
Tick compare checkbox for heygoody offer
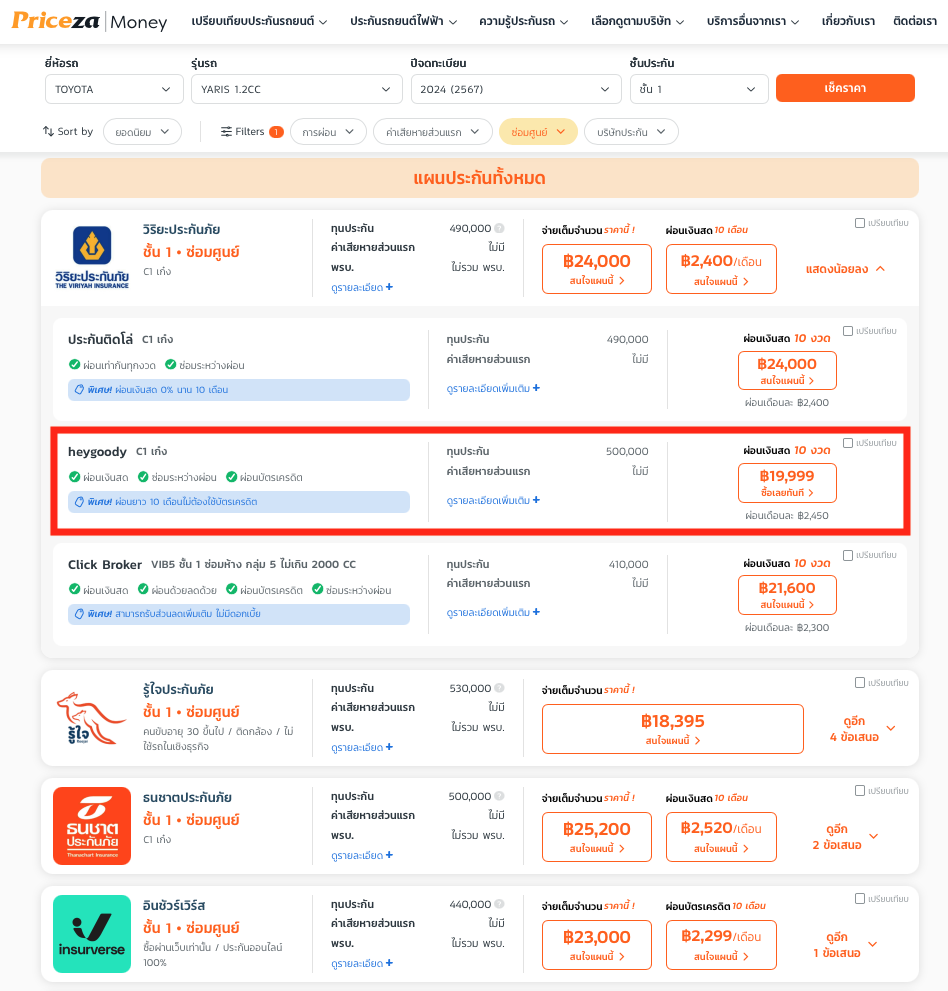pyautogui.click(x=848, y=442)
